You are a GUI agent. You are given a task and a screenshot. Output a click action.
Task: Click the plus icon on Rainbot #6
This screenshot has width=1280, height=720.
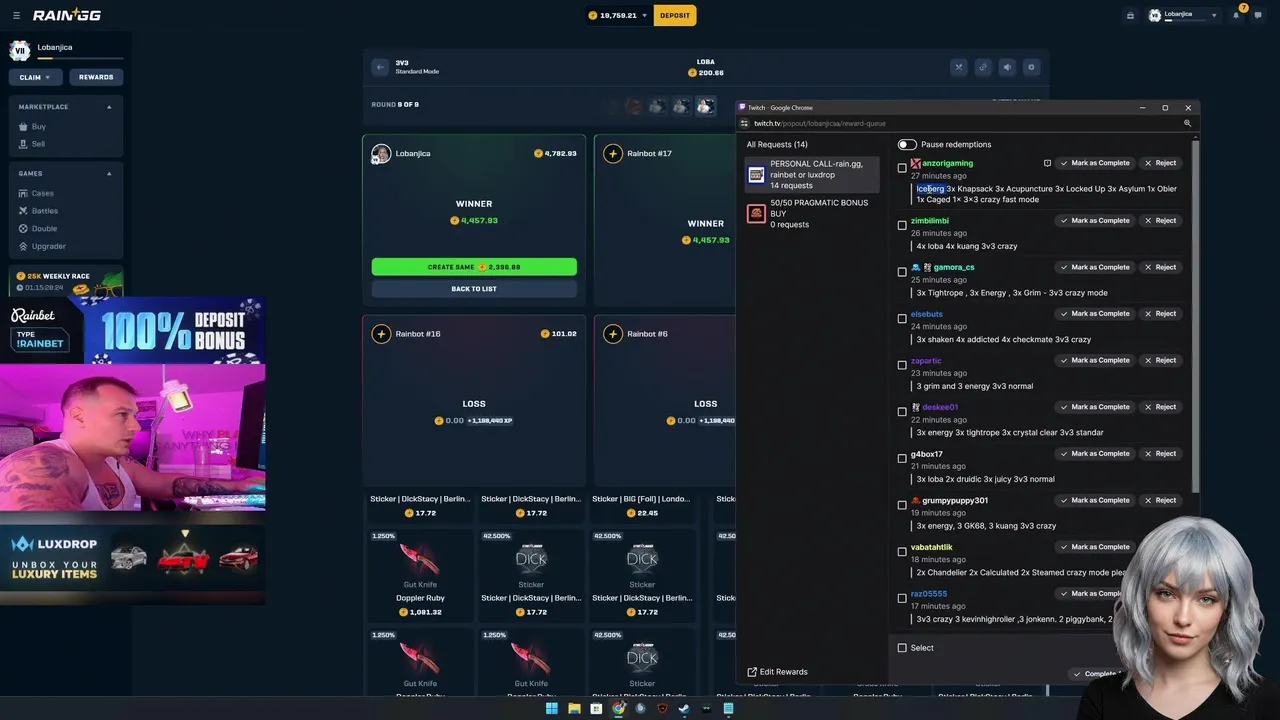coord(613,334)
